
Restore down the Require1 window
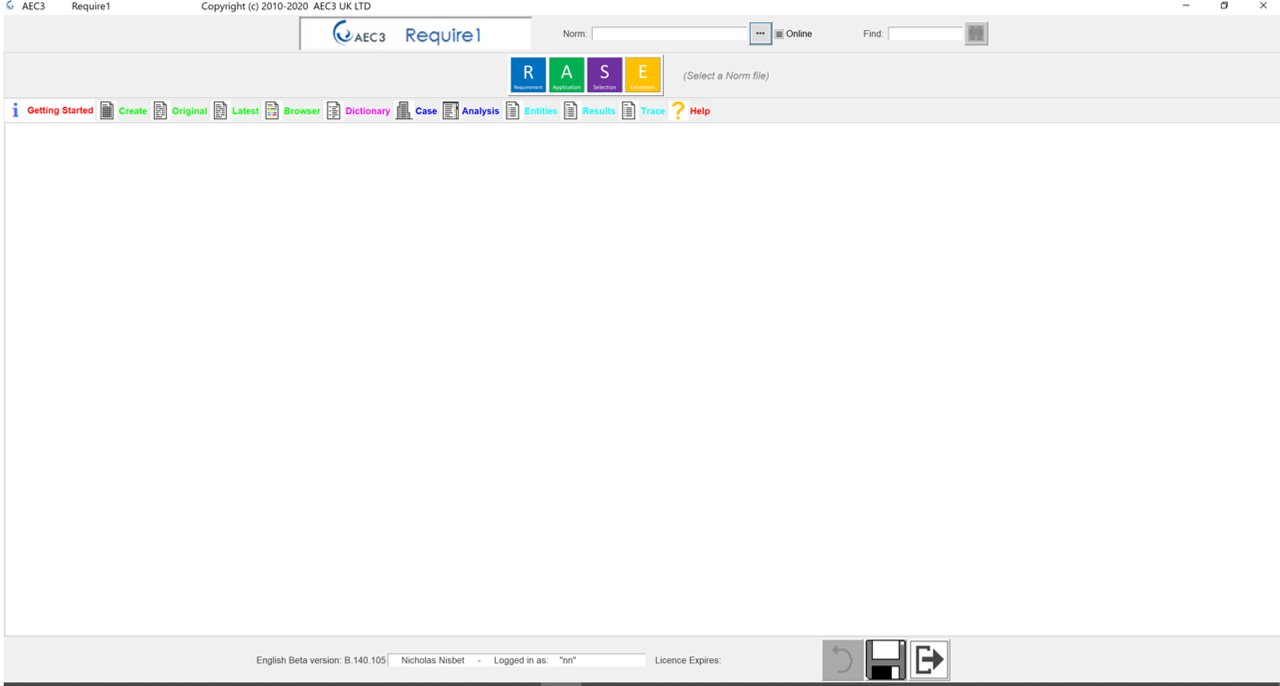click(x=1224, y=6)
